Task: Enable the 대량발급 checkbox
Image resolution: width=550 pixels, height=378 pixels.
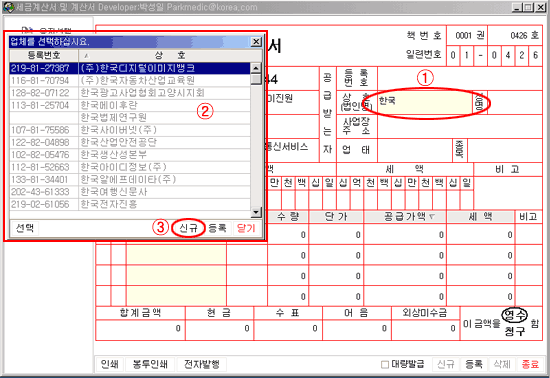Action: (x=384, y=364)
